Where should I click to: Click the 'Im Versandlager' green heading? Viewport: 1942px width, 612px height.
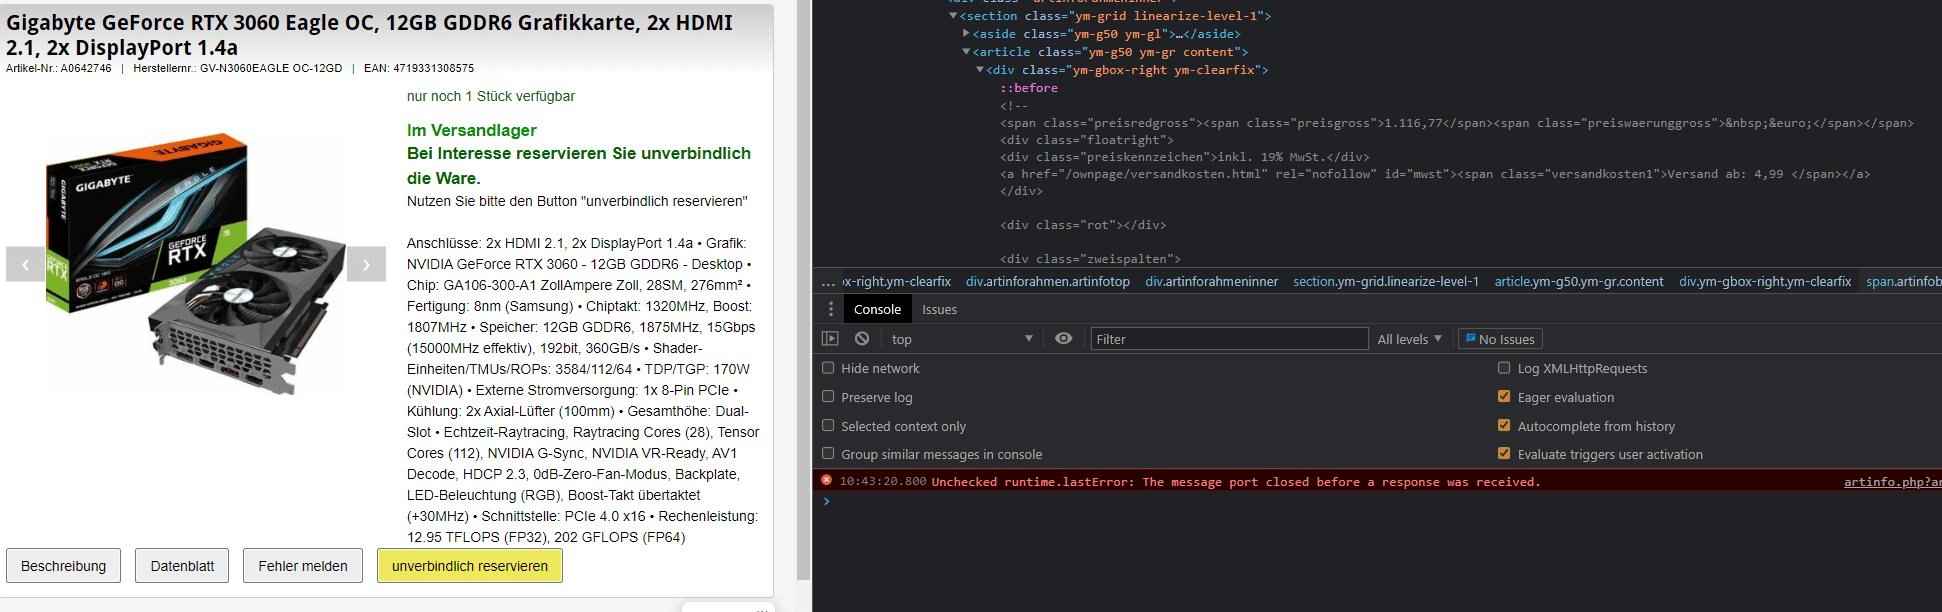(x=471, y=130)
